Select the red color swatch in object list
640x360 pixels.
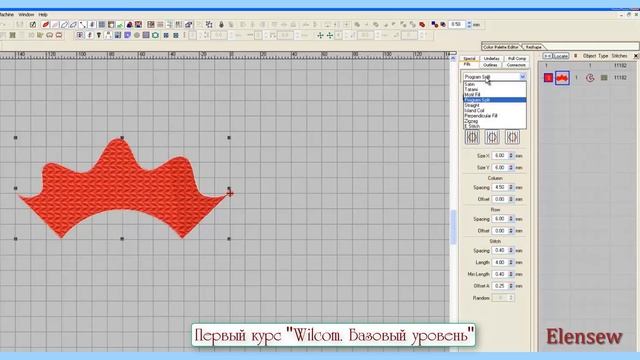pos(548,78)
